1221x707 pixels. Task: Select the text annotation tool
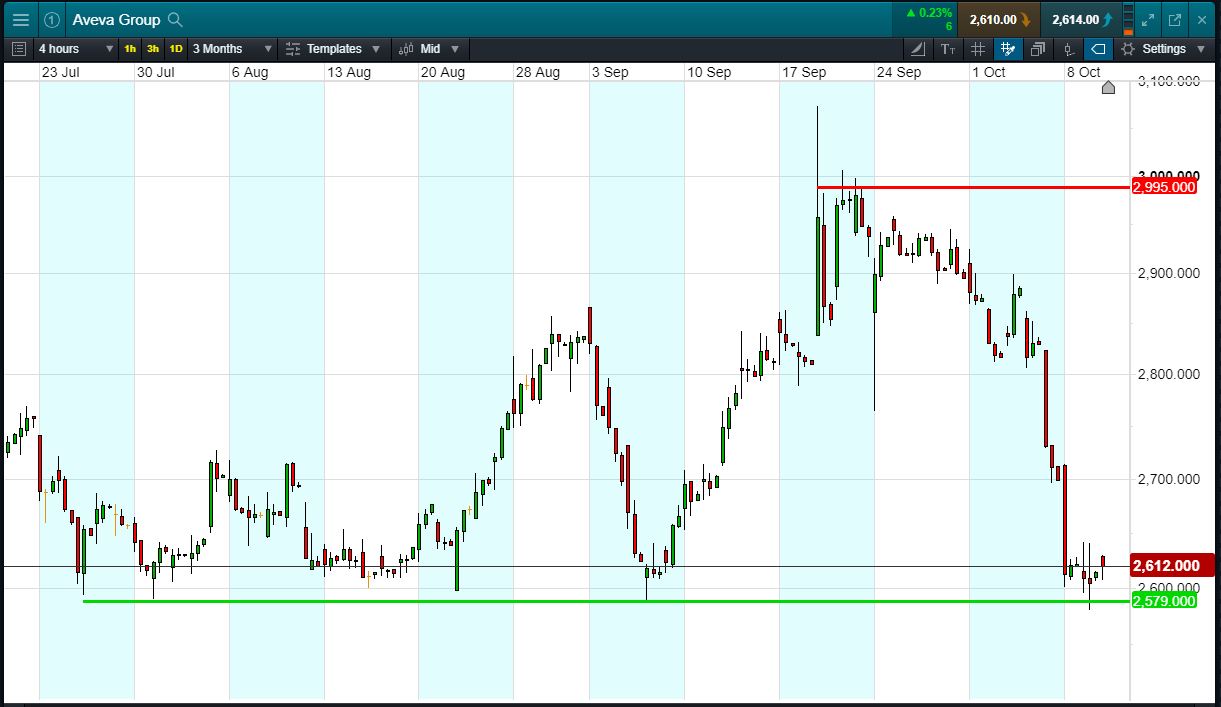point(948,48)
